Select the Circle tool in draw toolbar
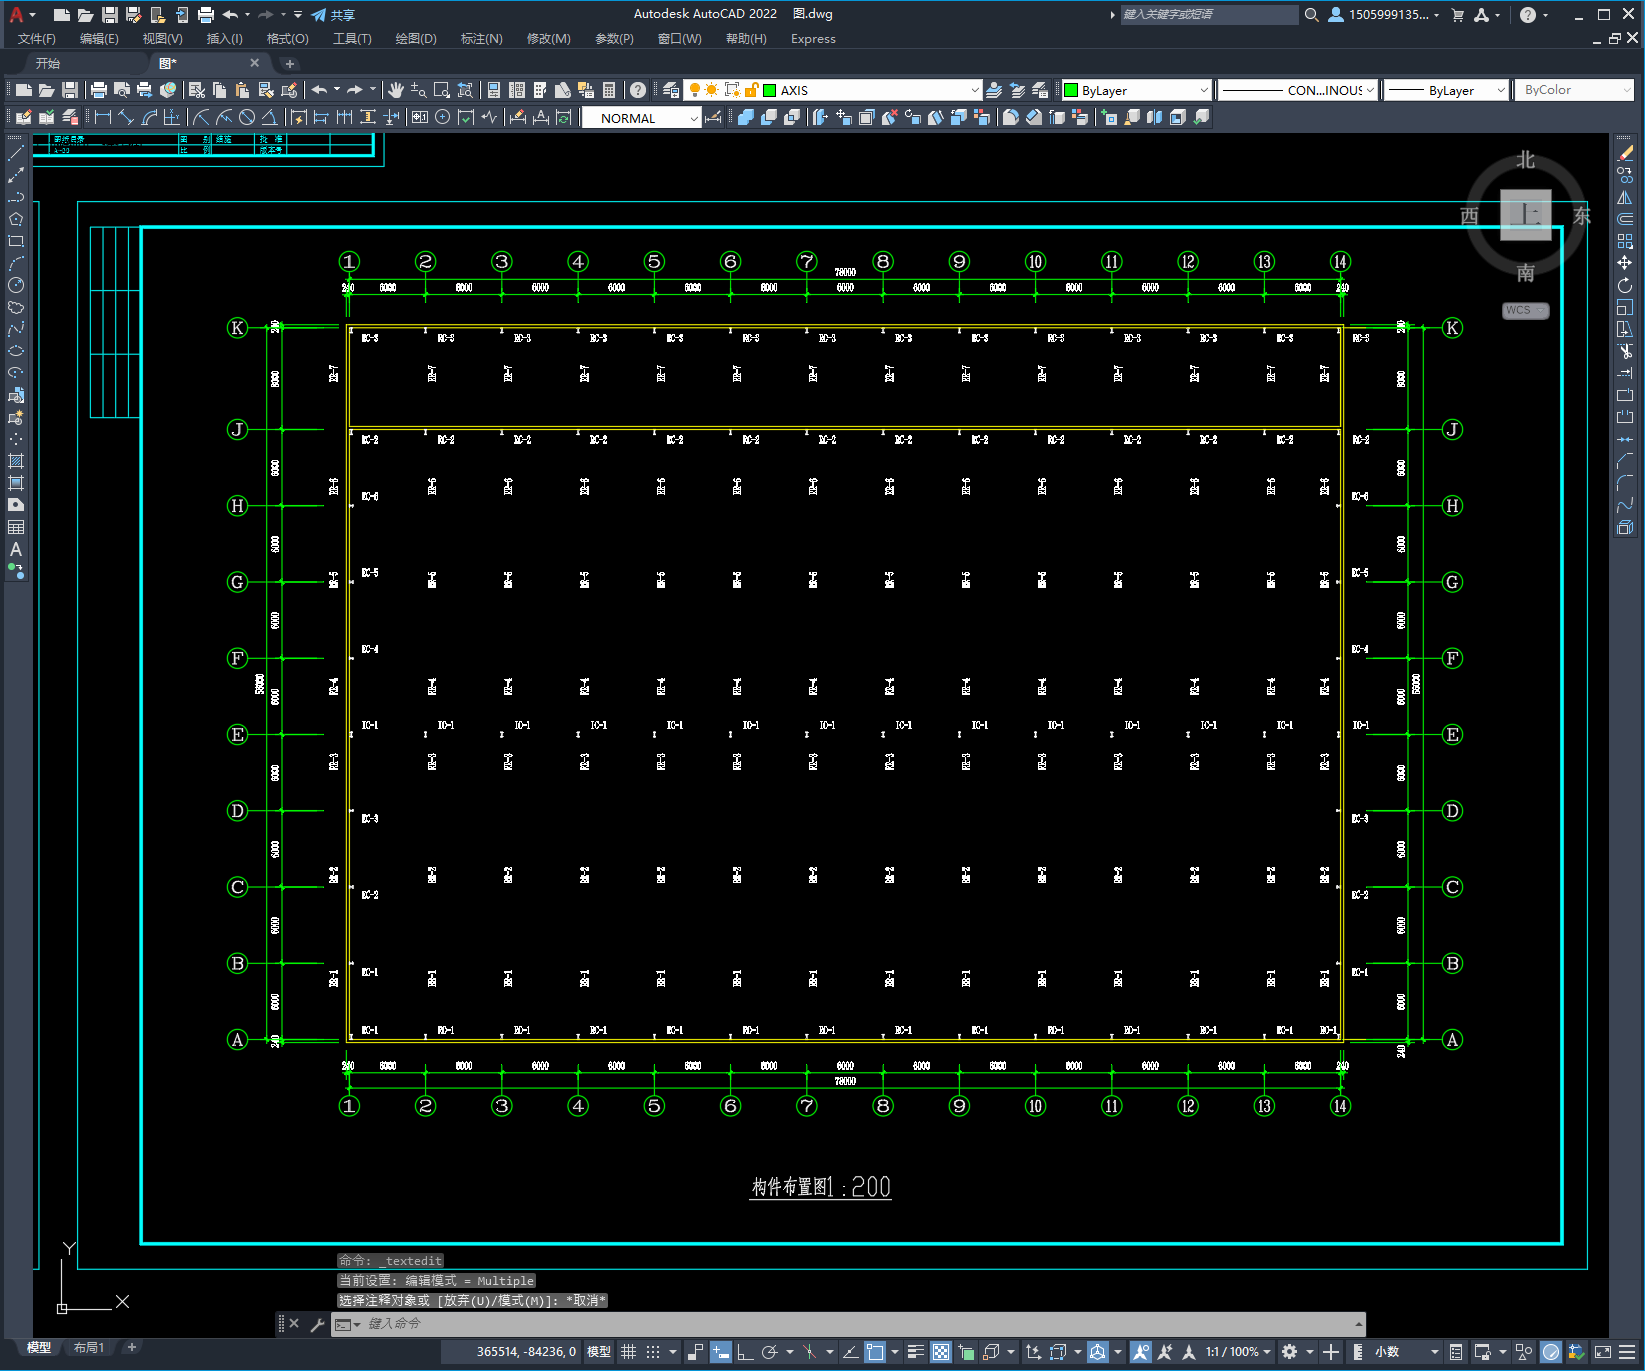The width and height of the screenshot is (1645, 1371). [x=16, y=285]
